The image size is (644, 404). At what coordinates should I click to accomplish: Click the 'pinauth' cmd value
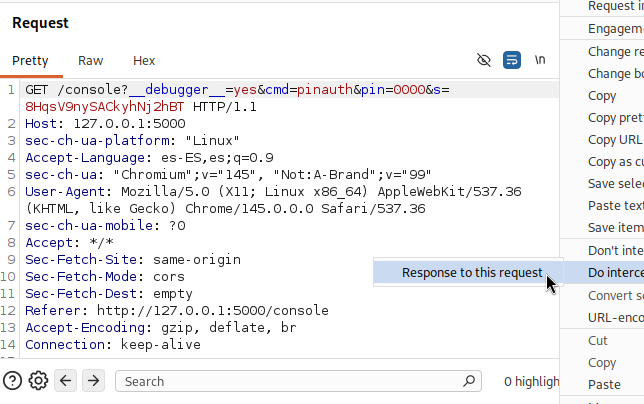coord(325,90)
